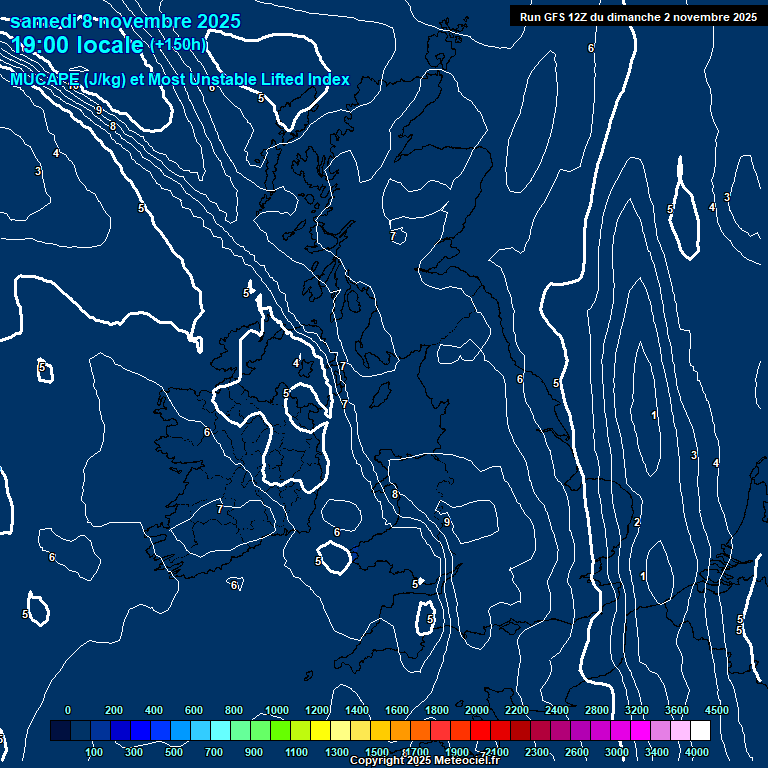The image size is (768, 768).
Task: Click the 'MUCAPE (J/kg) et Most Unstable Lifted Index' caption
Action: [180, 79]
